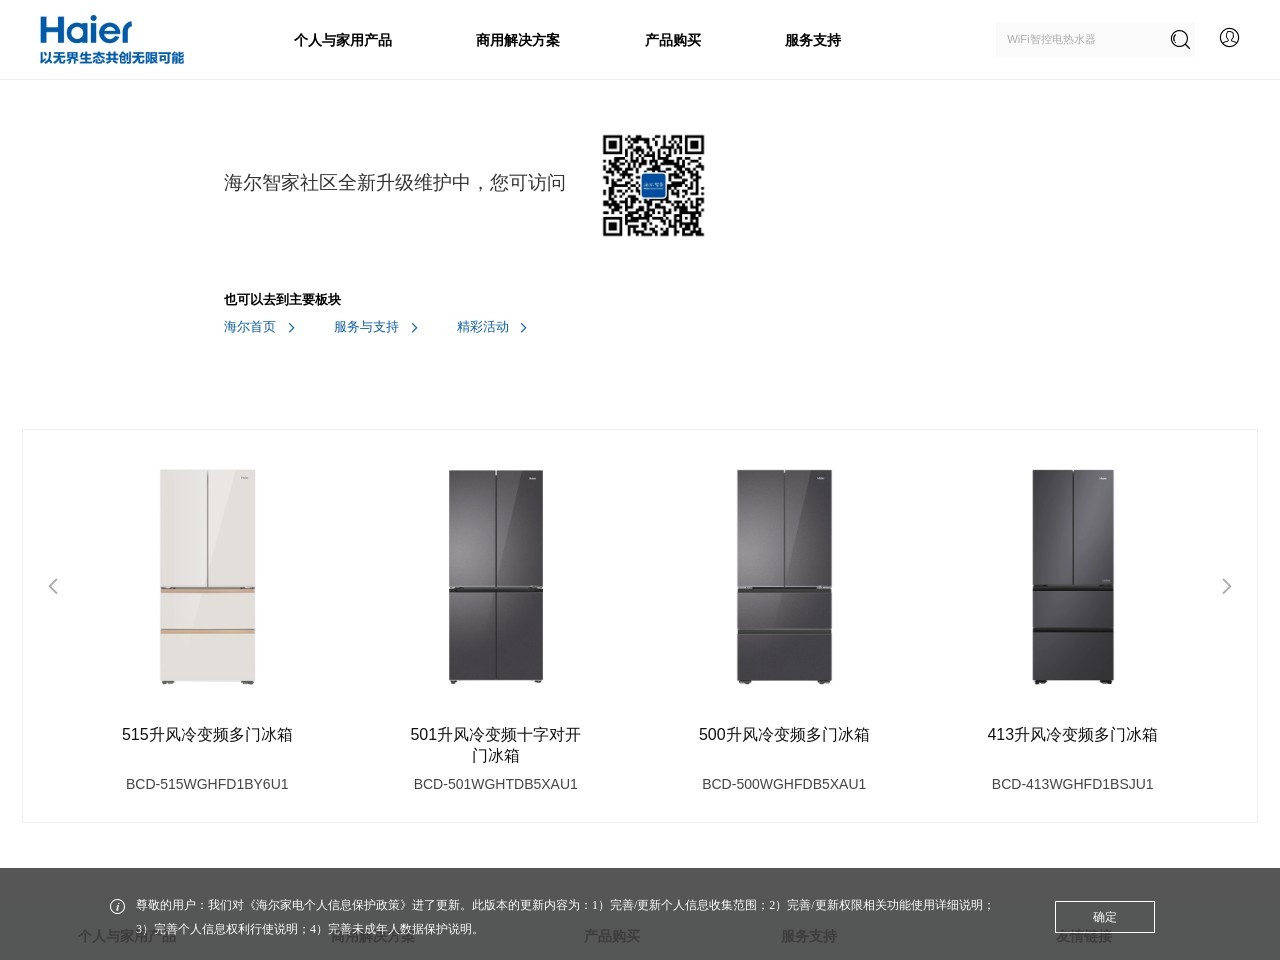
Task: Click title 515升风冷变频多门冰箱
Action: 207,735
